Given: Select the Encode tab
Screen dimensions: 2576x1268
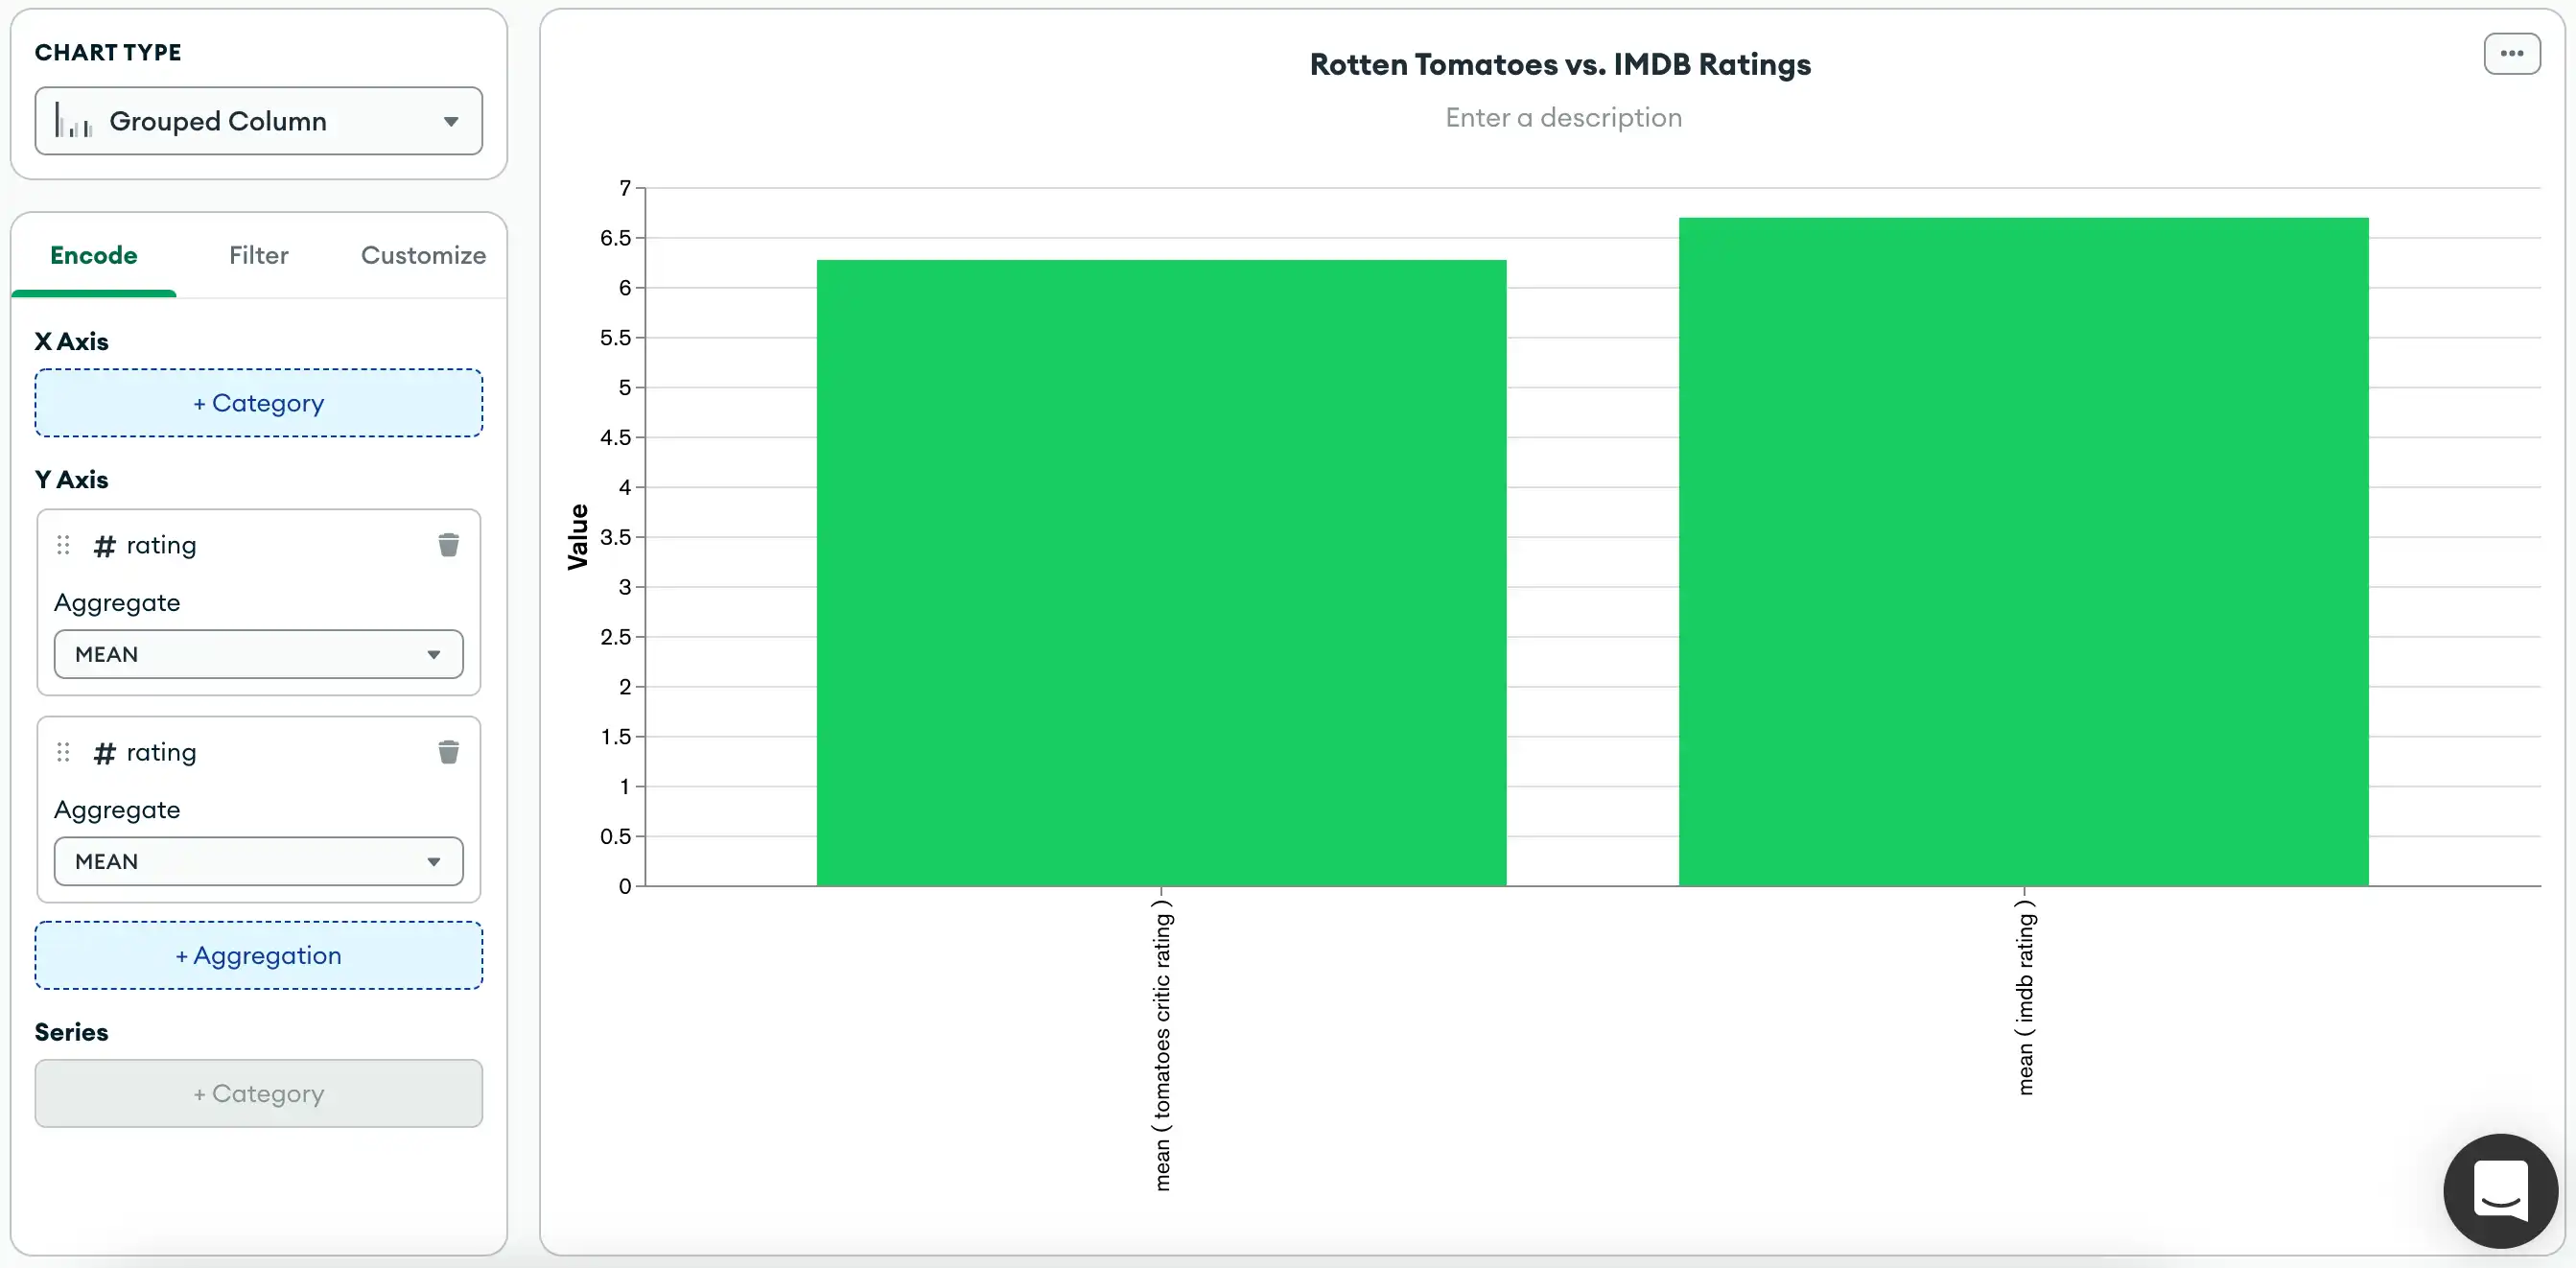Looking at the screenshot, I should click(x=94, y=254).
